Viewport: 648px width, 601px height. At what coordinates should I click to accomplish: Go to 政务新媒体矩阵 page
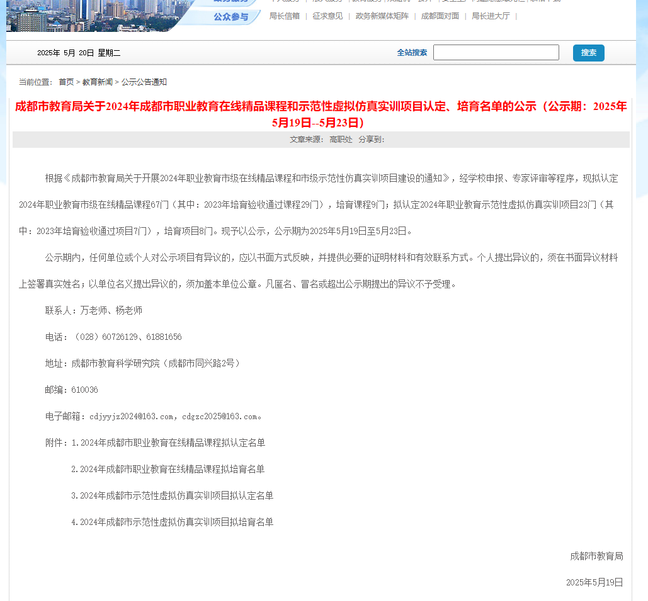(382, 16)
